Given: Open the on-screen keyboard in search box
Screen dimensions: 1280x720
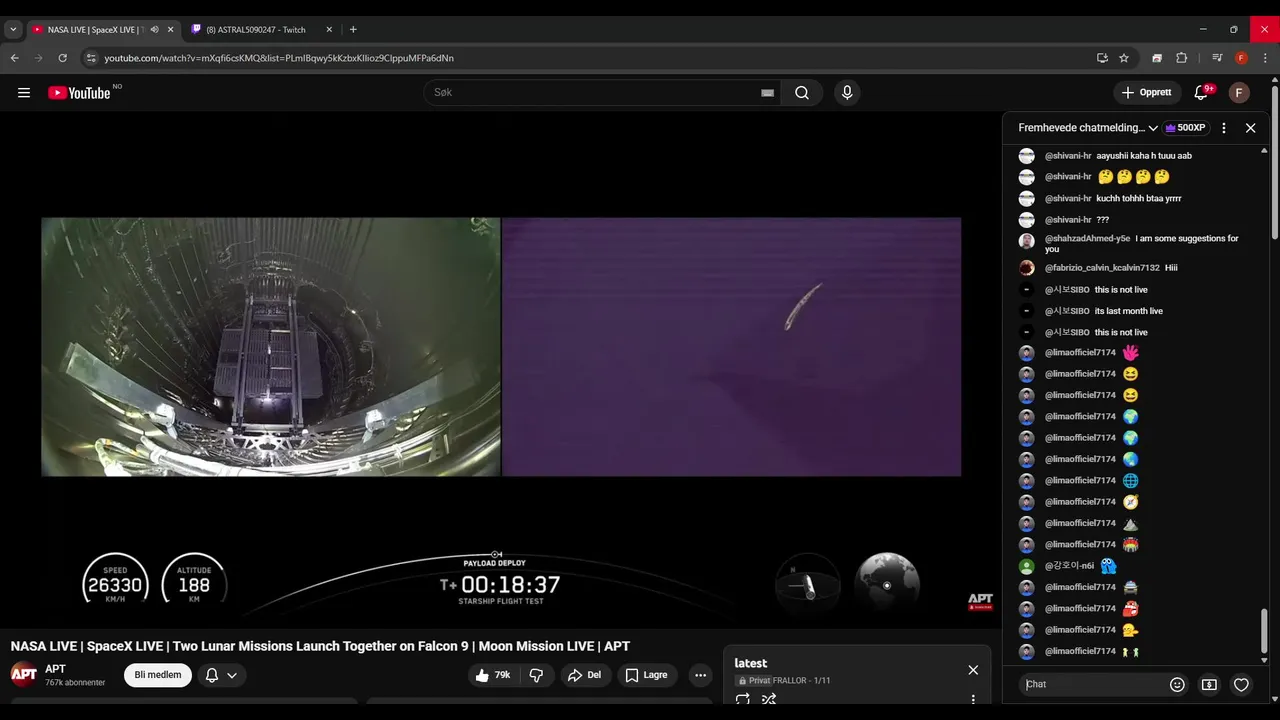Looking at the screenshot, I should [767, 93].
